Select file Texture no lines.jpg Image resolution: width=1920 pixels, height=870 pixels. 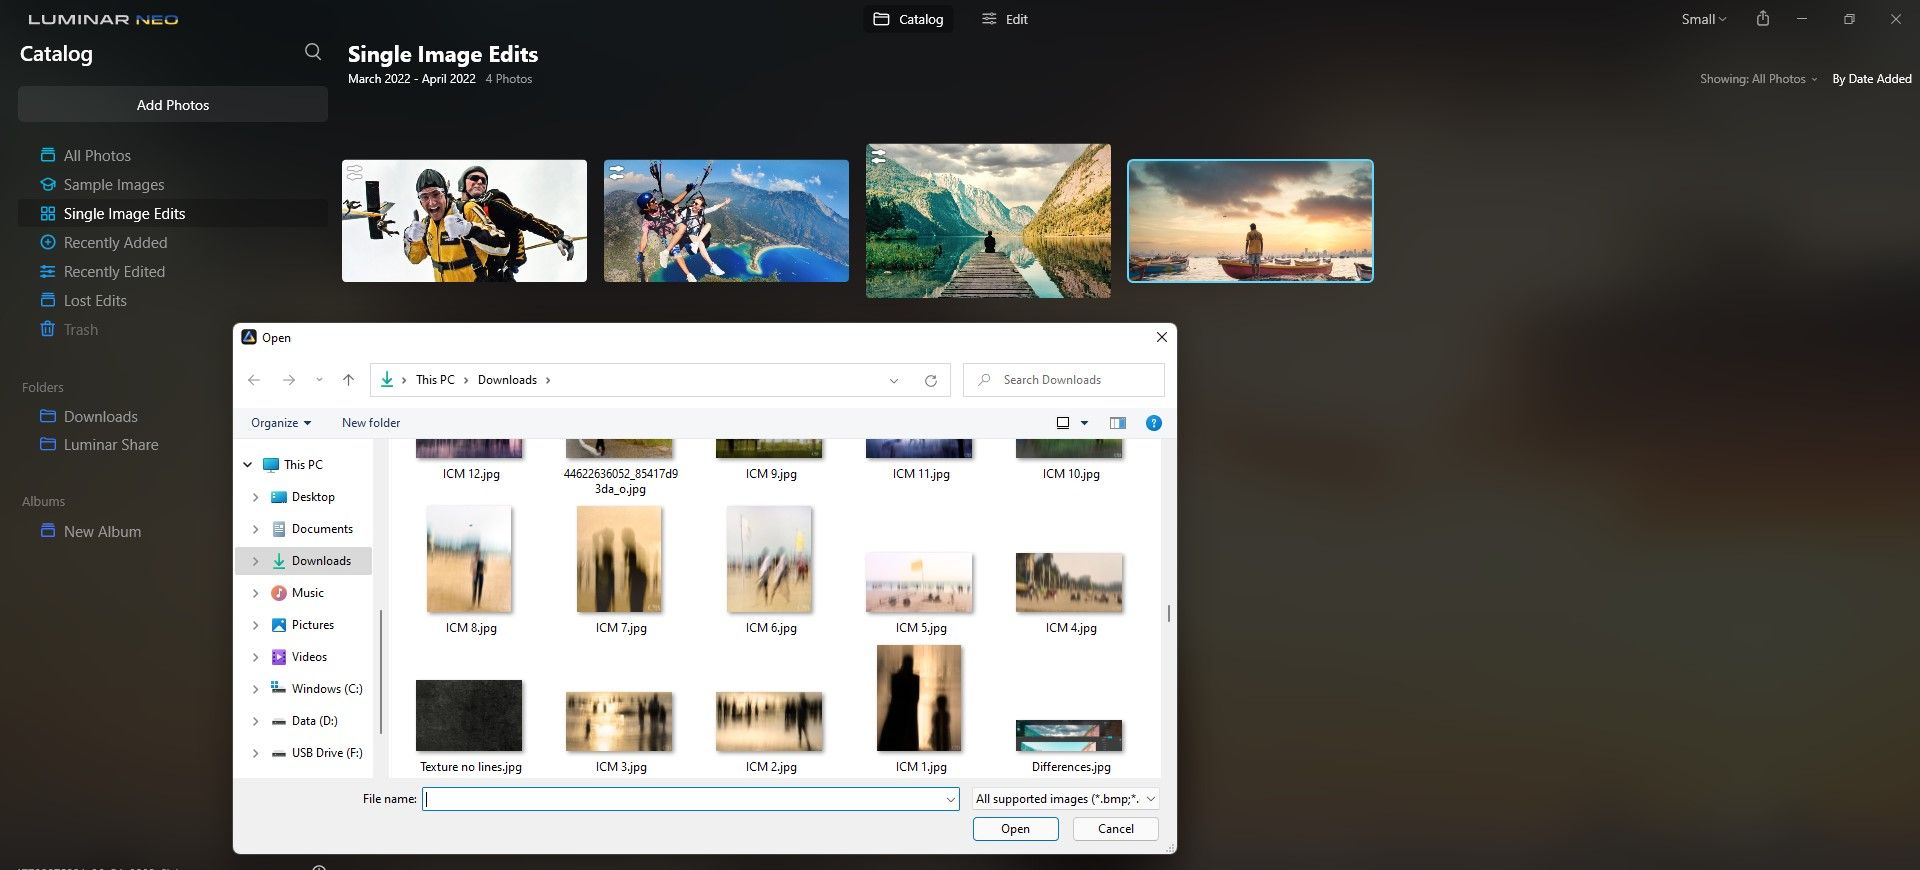(470, 727)
